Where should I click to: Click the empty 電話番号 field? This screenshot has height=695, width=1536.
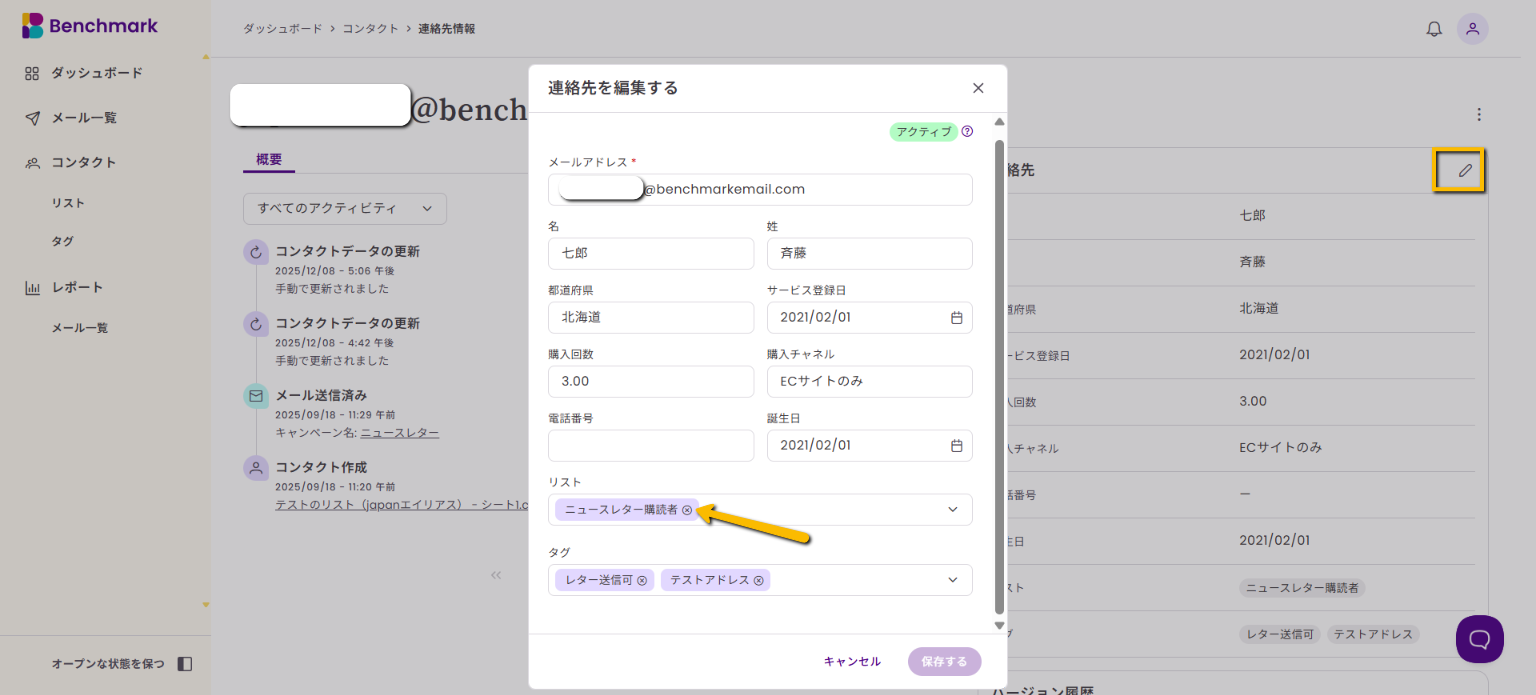[x=651, y=446]
